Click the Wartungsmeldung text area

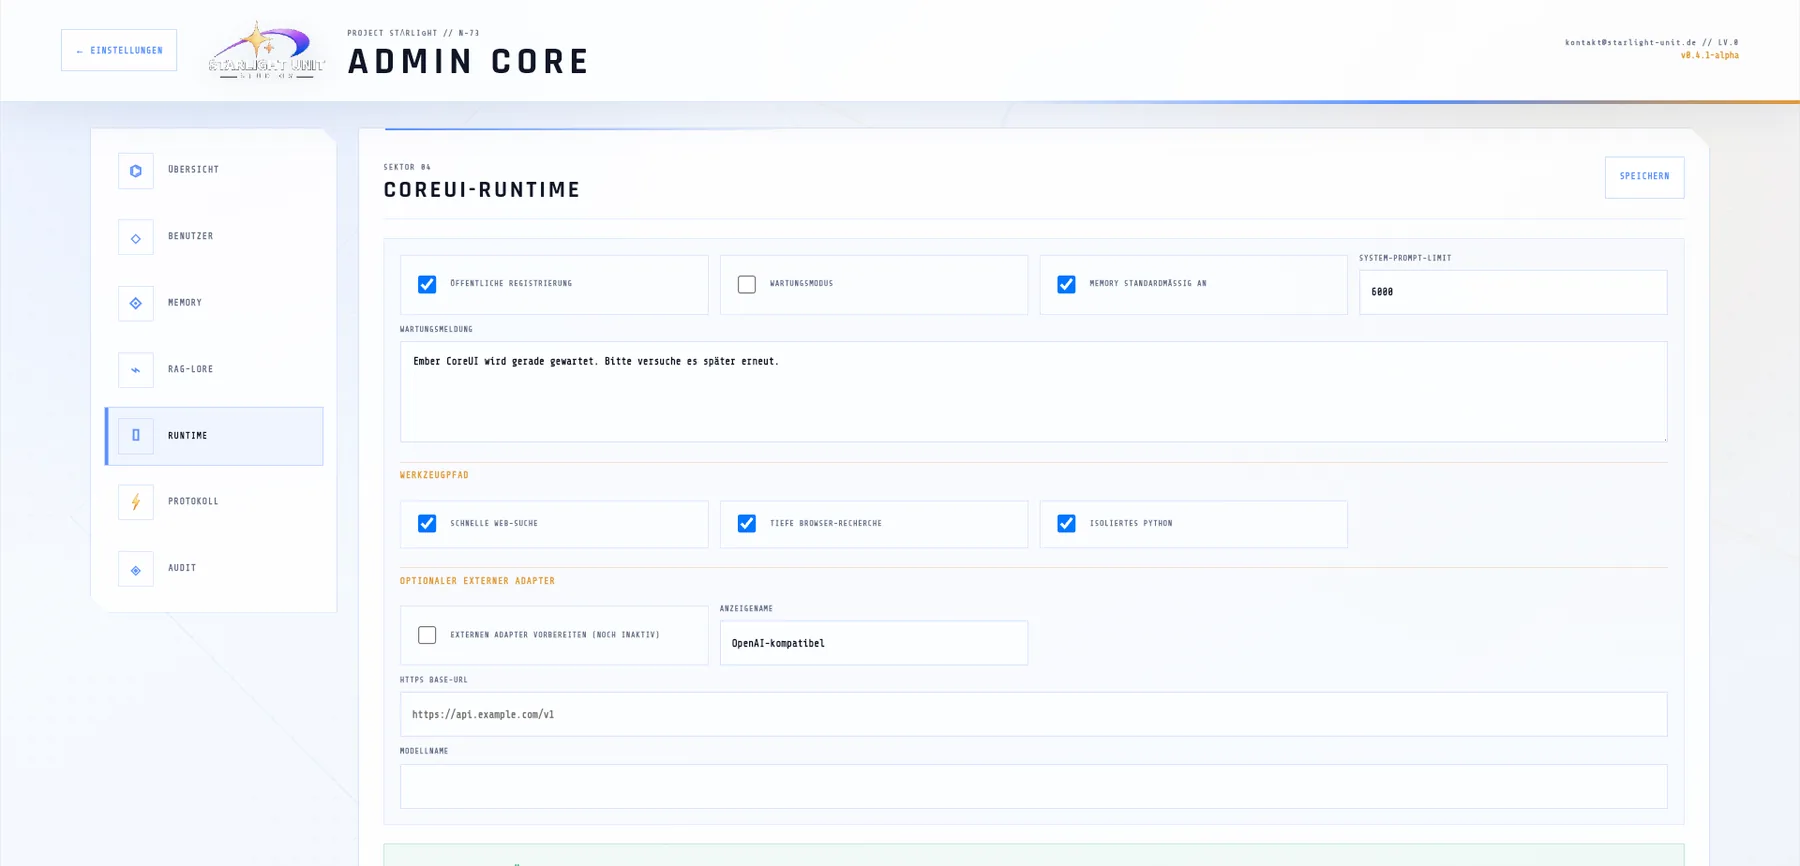(x=1033, y=392)
